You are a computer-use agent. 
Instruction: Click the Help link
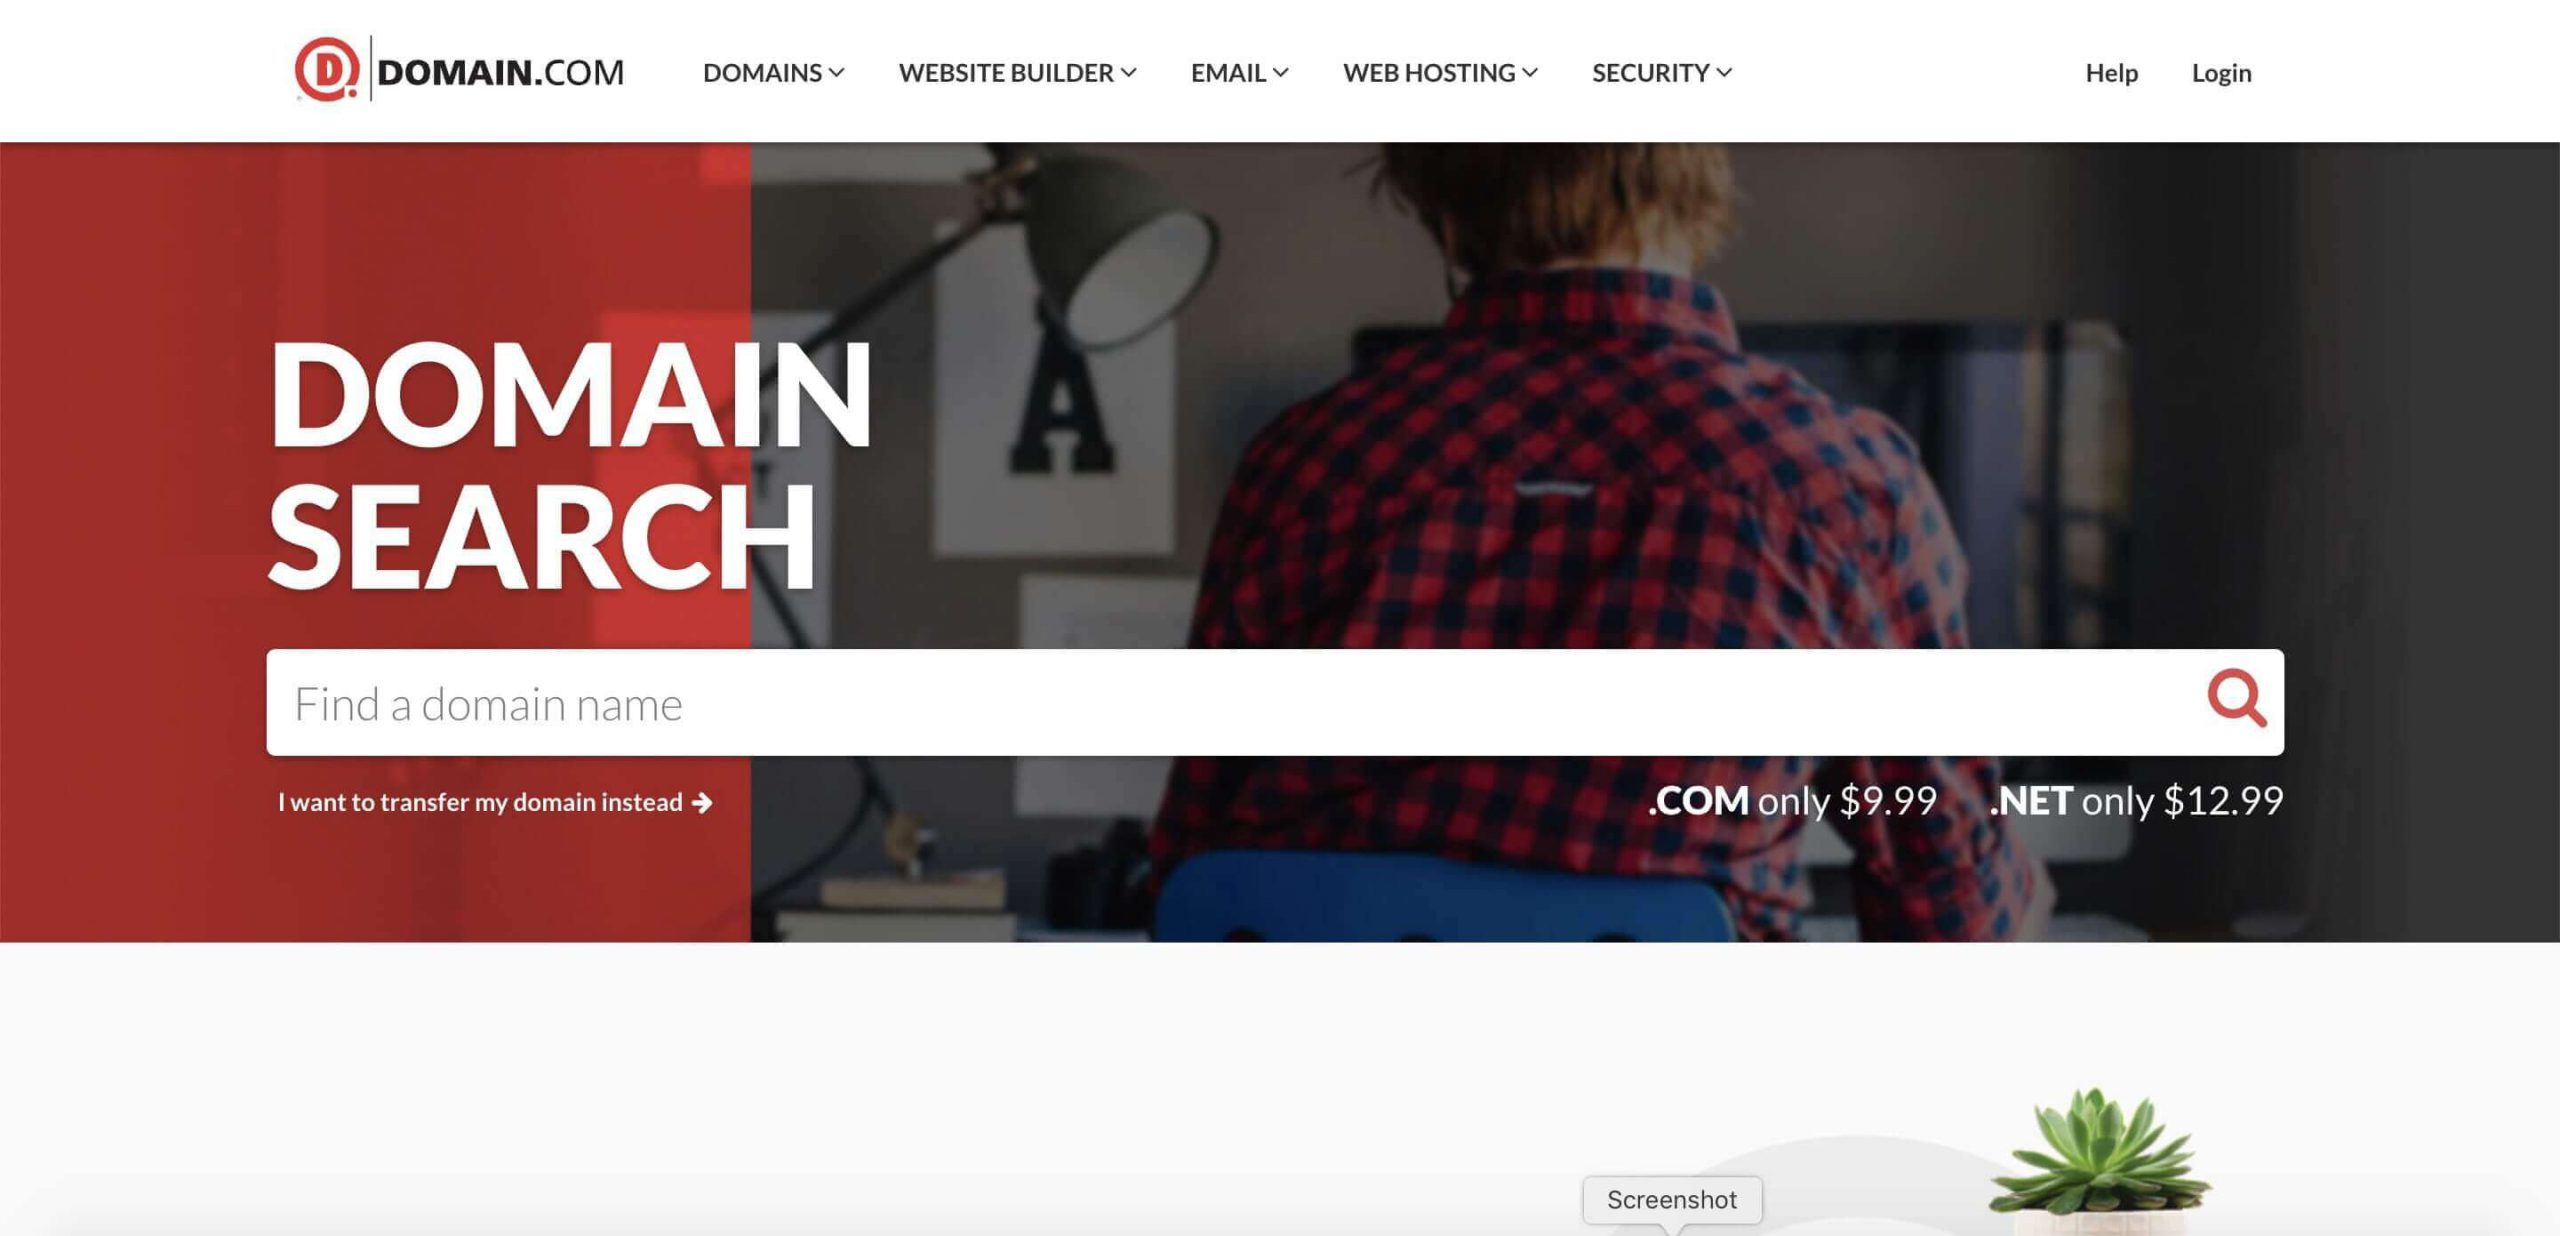2111,73
